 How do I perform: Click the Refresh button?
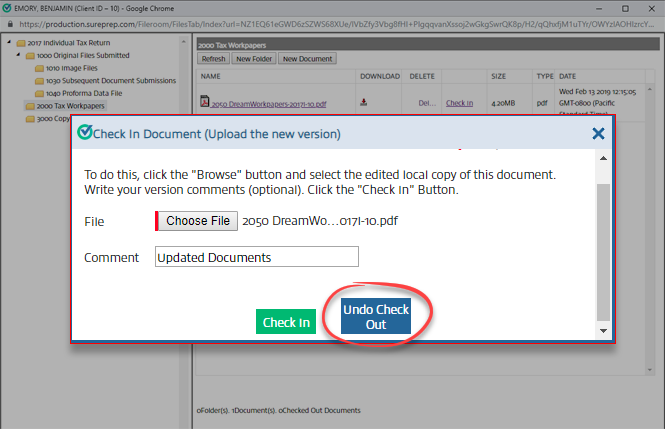(x=213, y=59)
